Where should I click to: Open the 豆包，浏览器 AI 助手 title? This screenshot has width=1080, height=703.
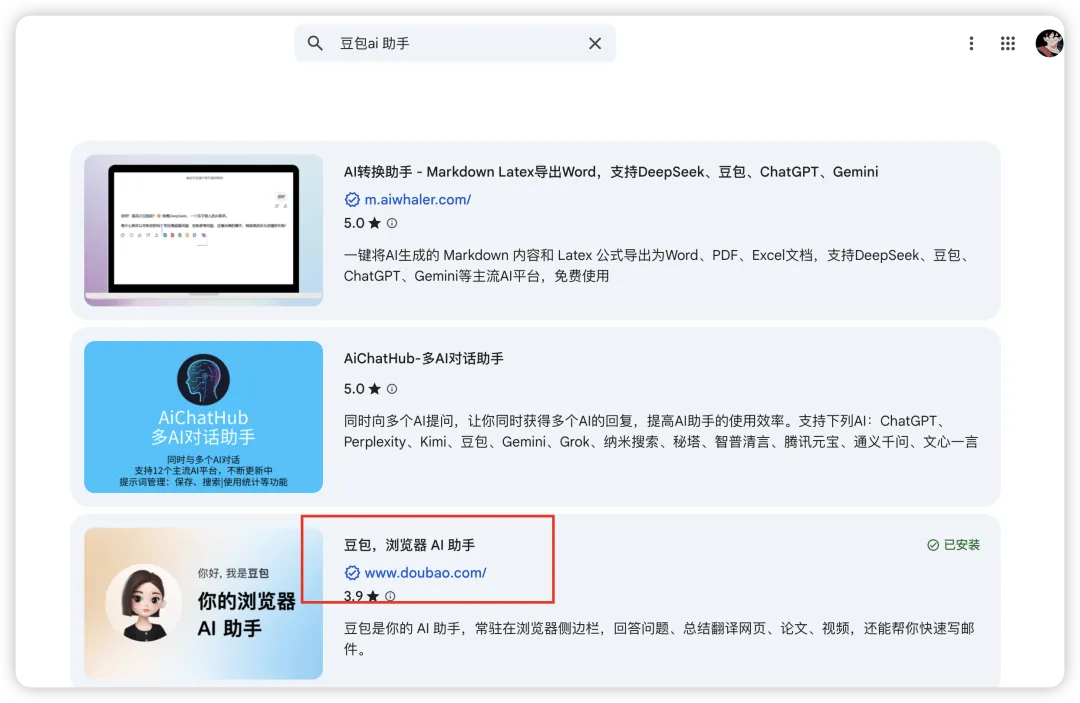pos(409,545)
